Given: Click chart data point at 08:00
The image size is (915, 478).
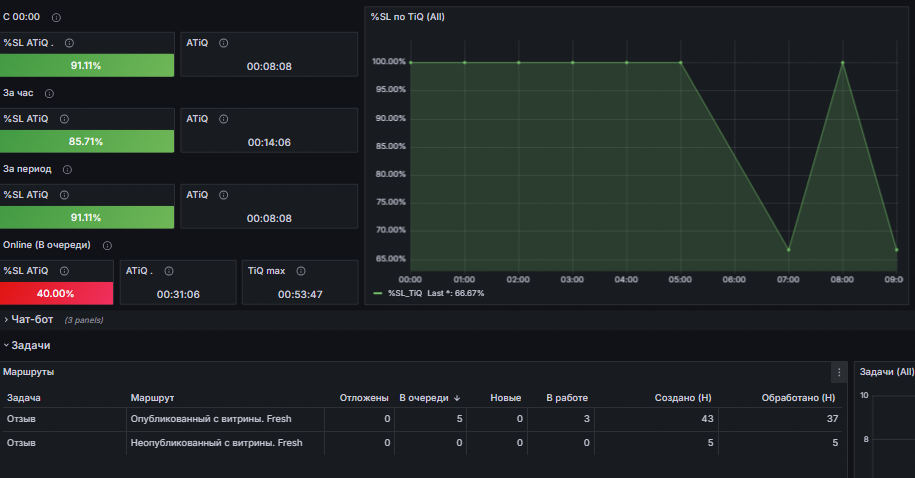Looking at the screenshot, I should point(842,62).
